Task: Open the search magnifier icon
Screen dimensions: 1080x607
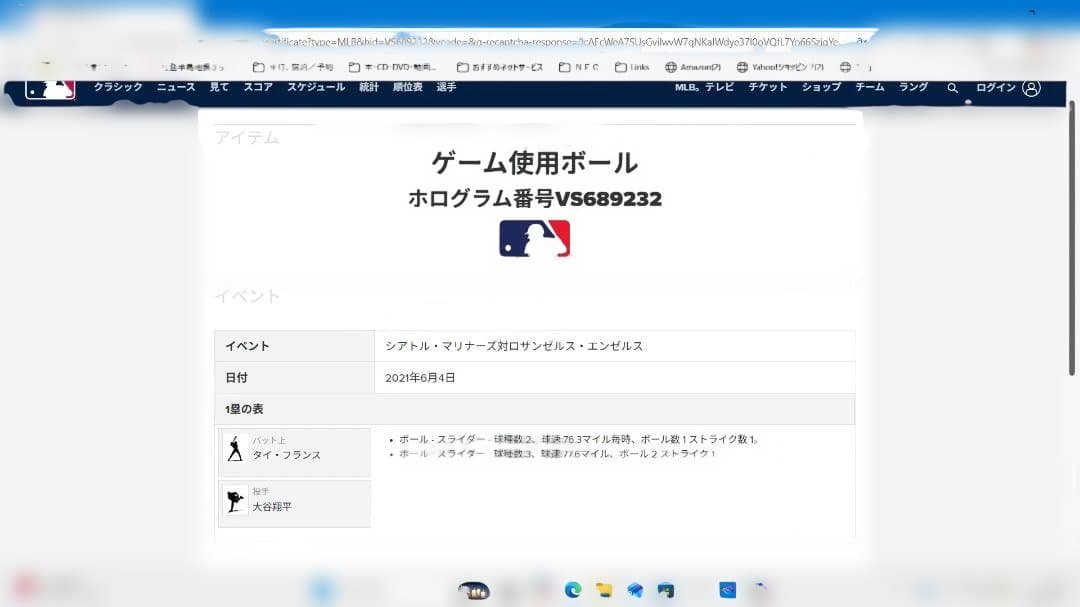Action: tap(953, 88)
